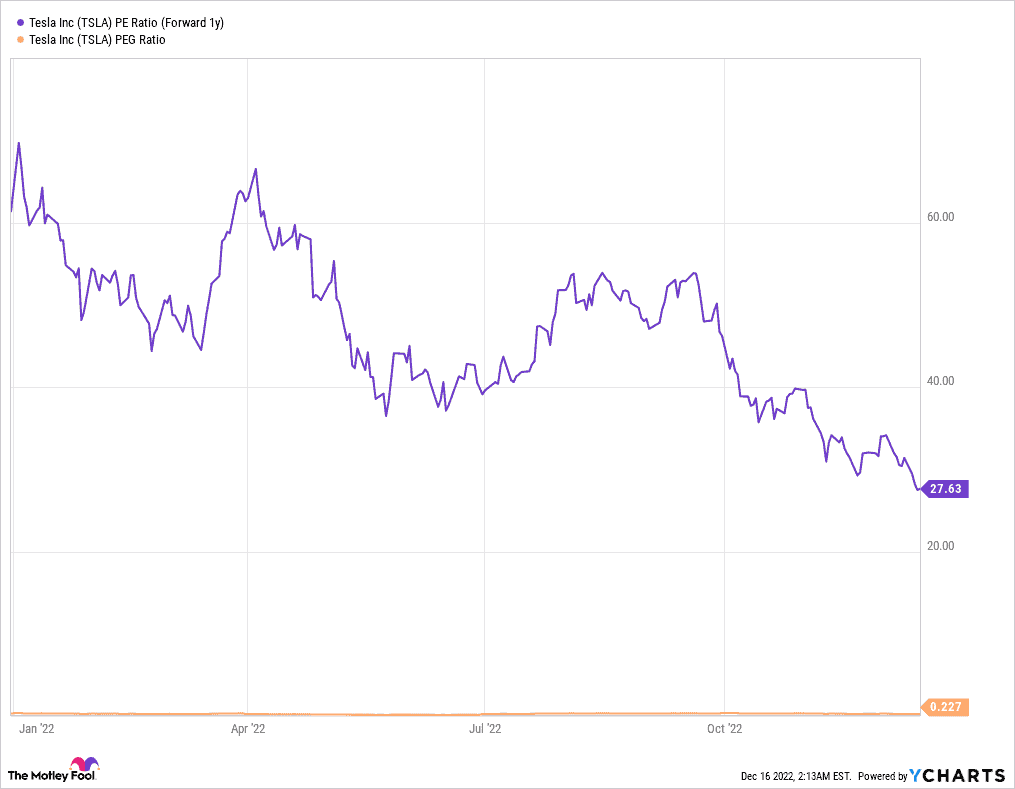This screenshot has height=789, width=1015.
Task: Click the orange PEG Ratio legend dot
Action: click(20, 40)
